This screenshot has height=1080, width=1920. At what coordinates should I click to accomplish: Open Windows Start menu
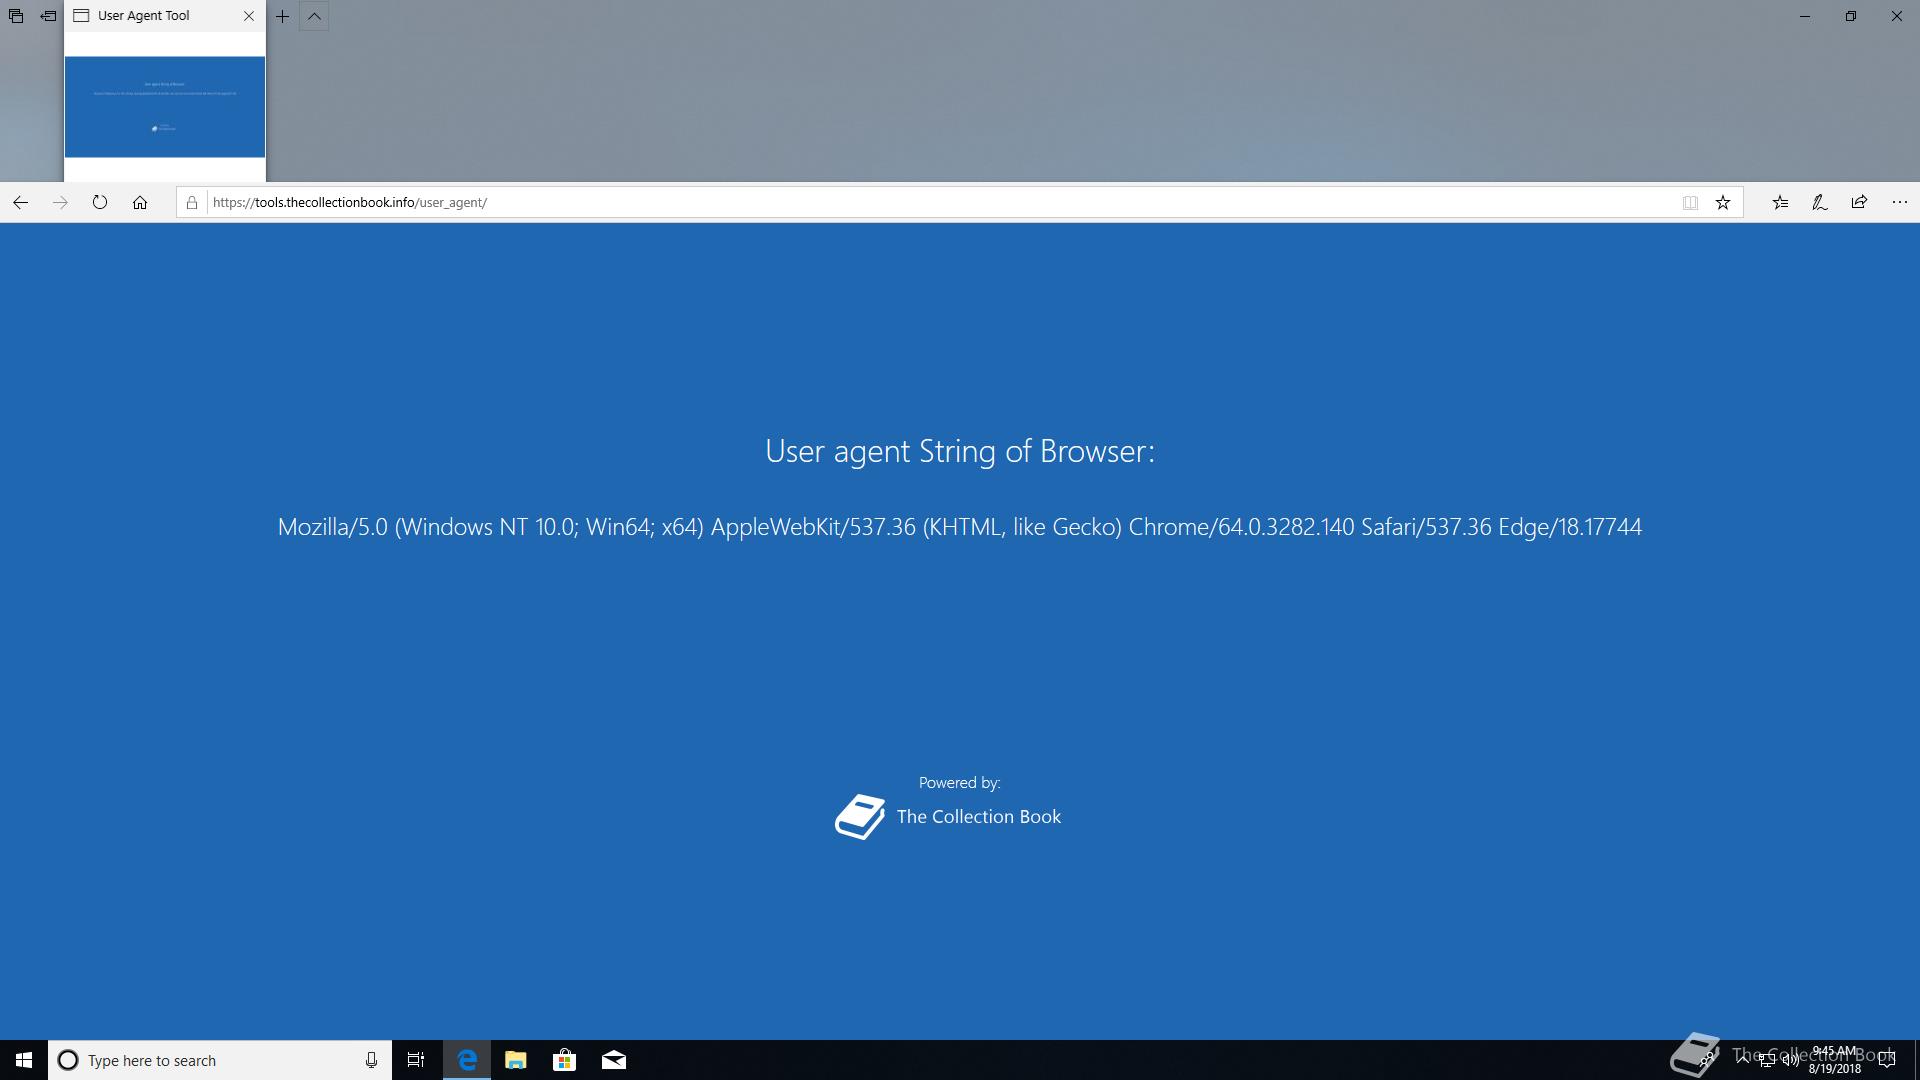point(24,1060)
